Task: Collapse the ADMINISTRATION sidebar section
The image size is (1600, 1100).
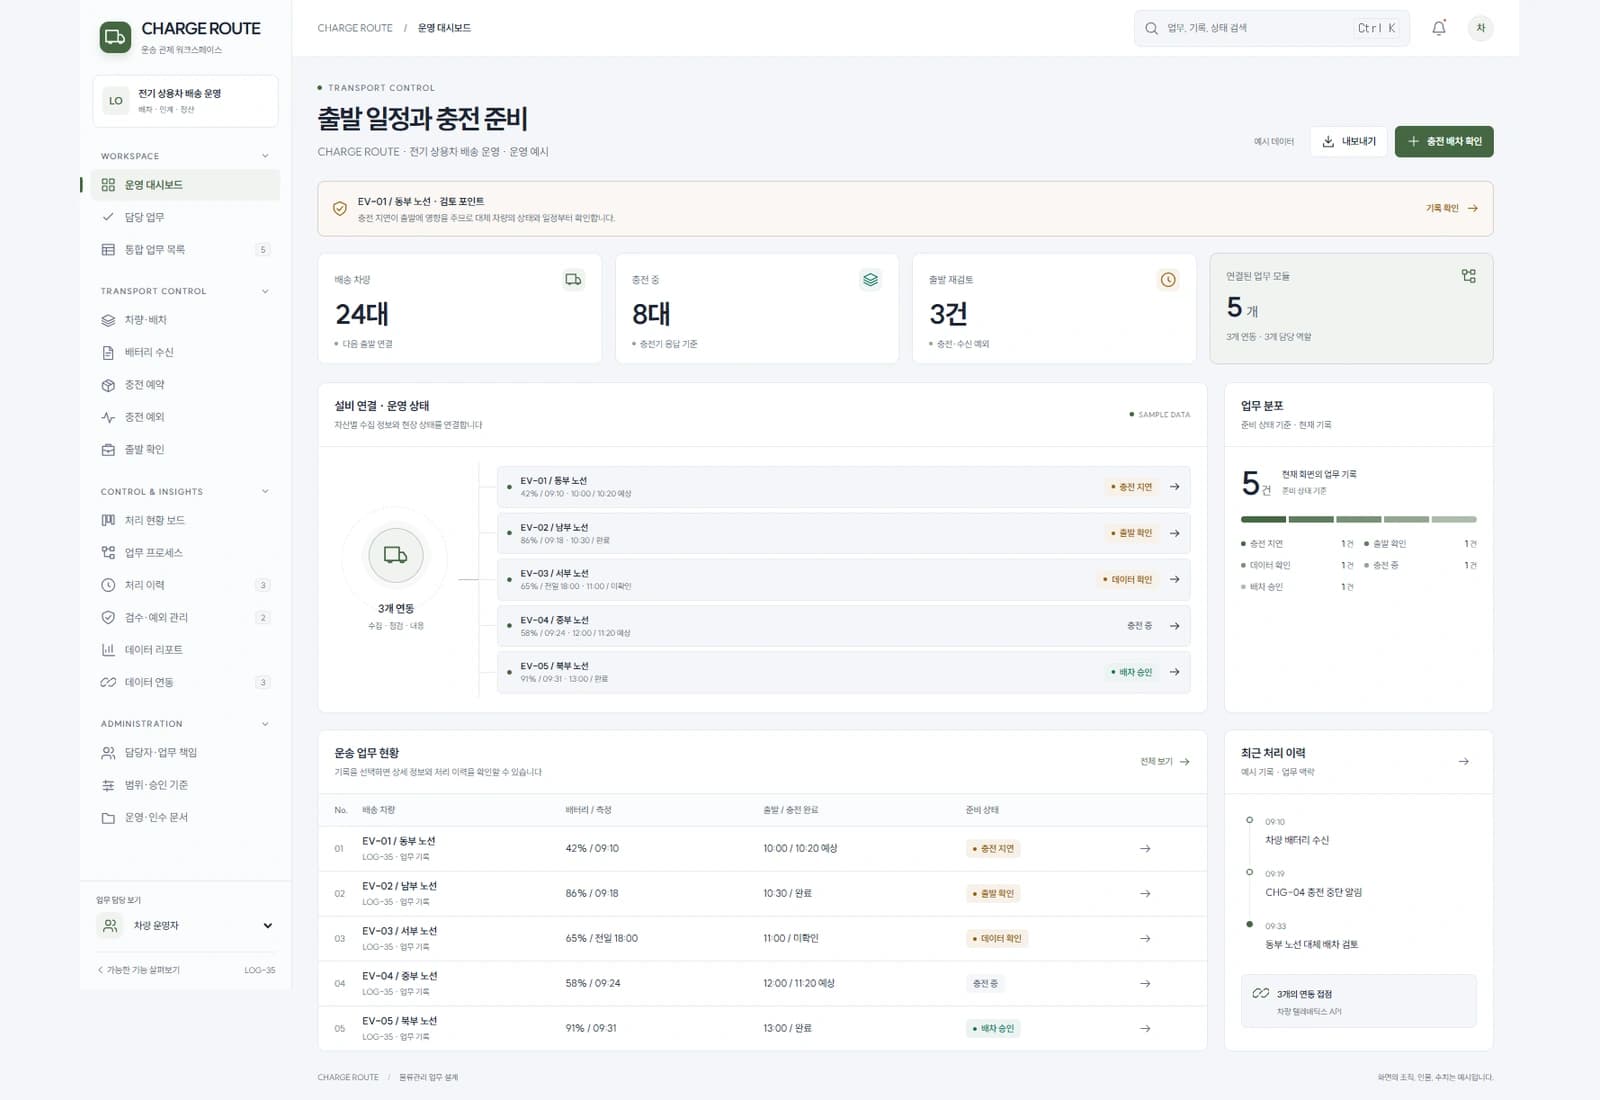Action: [265, 724]
